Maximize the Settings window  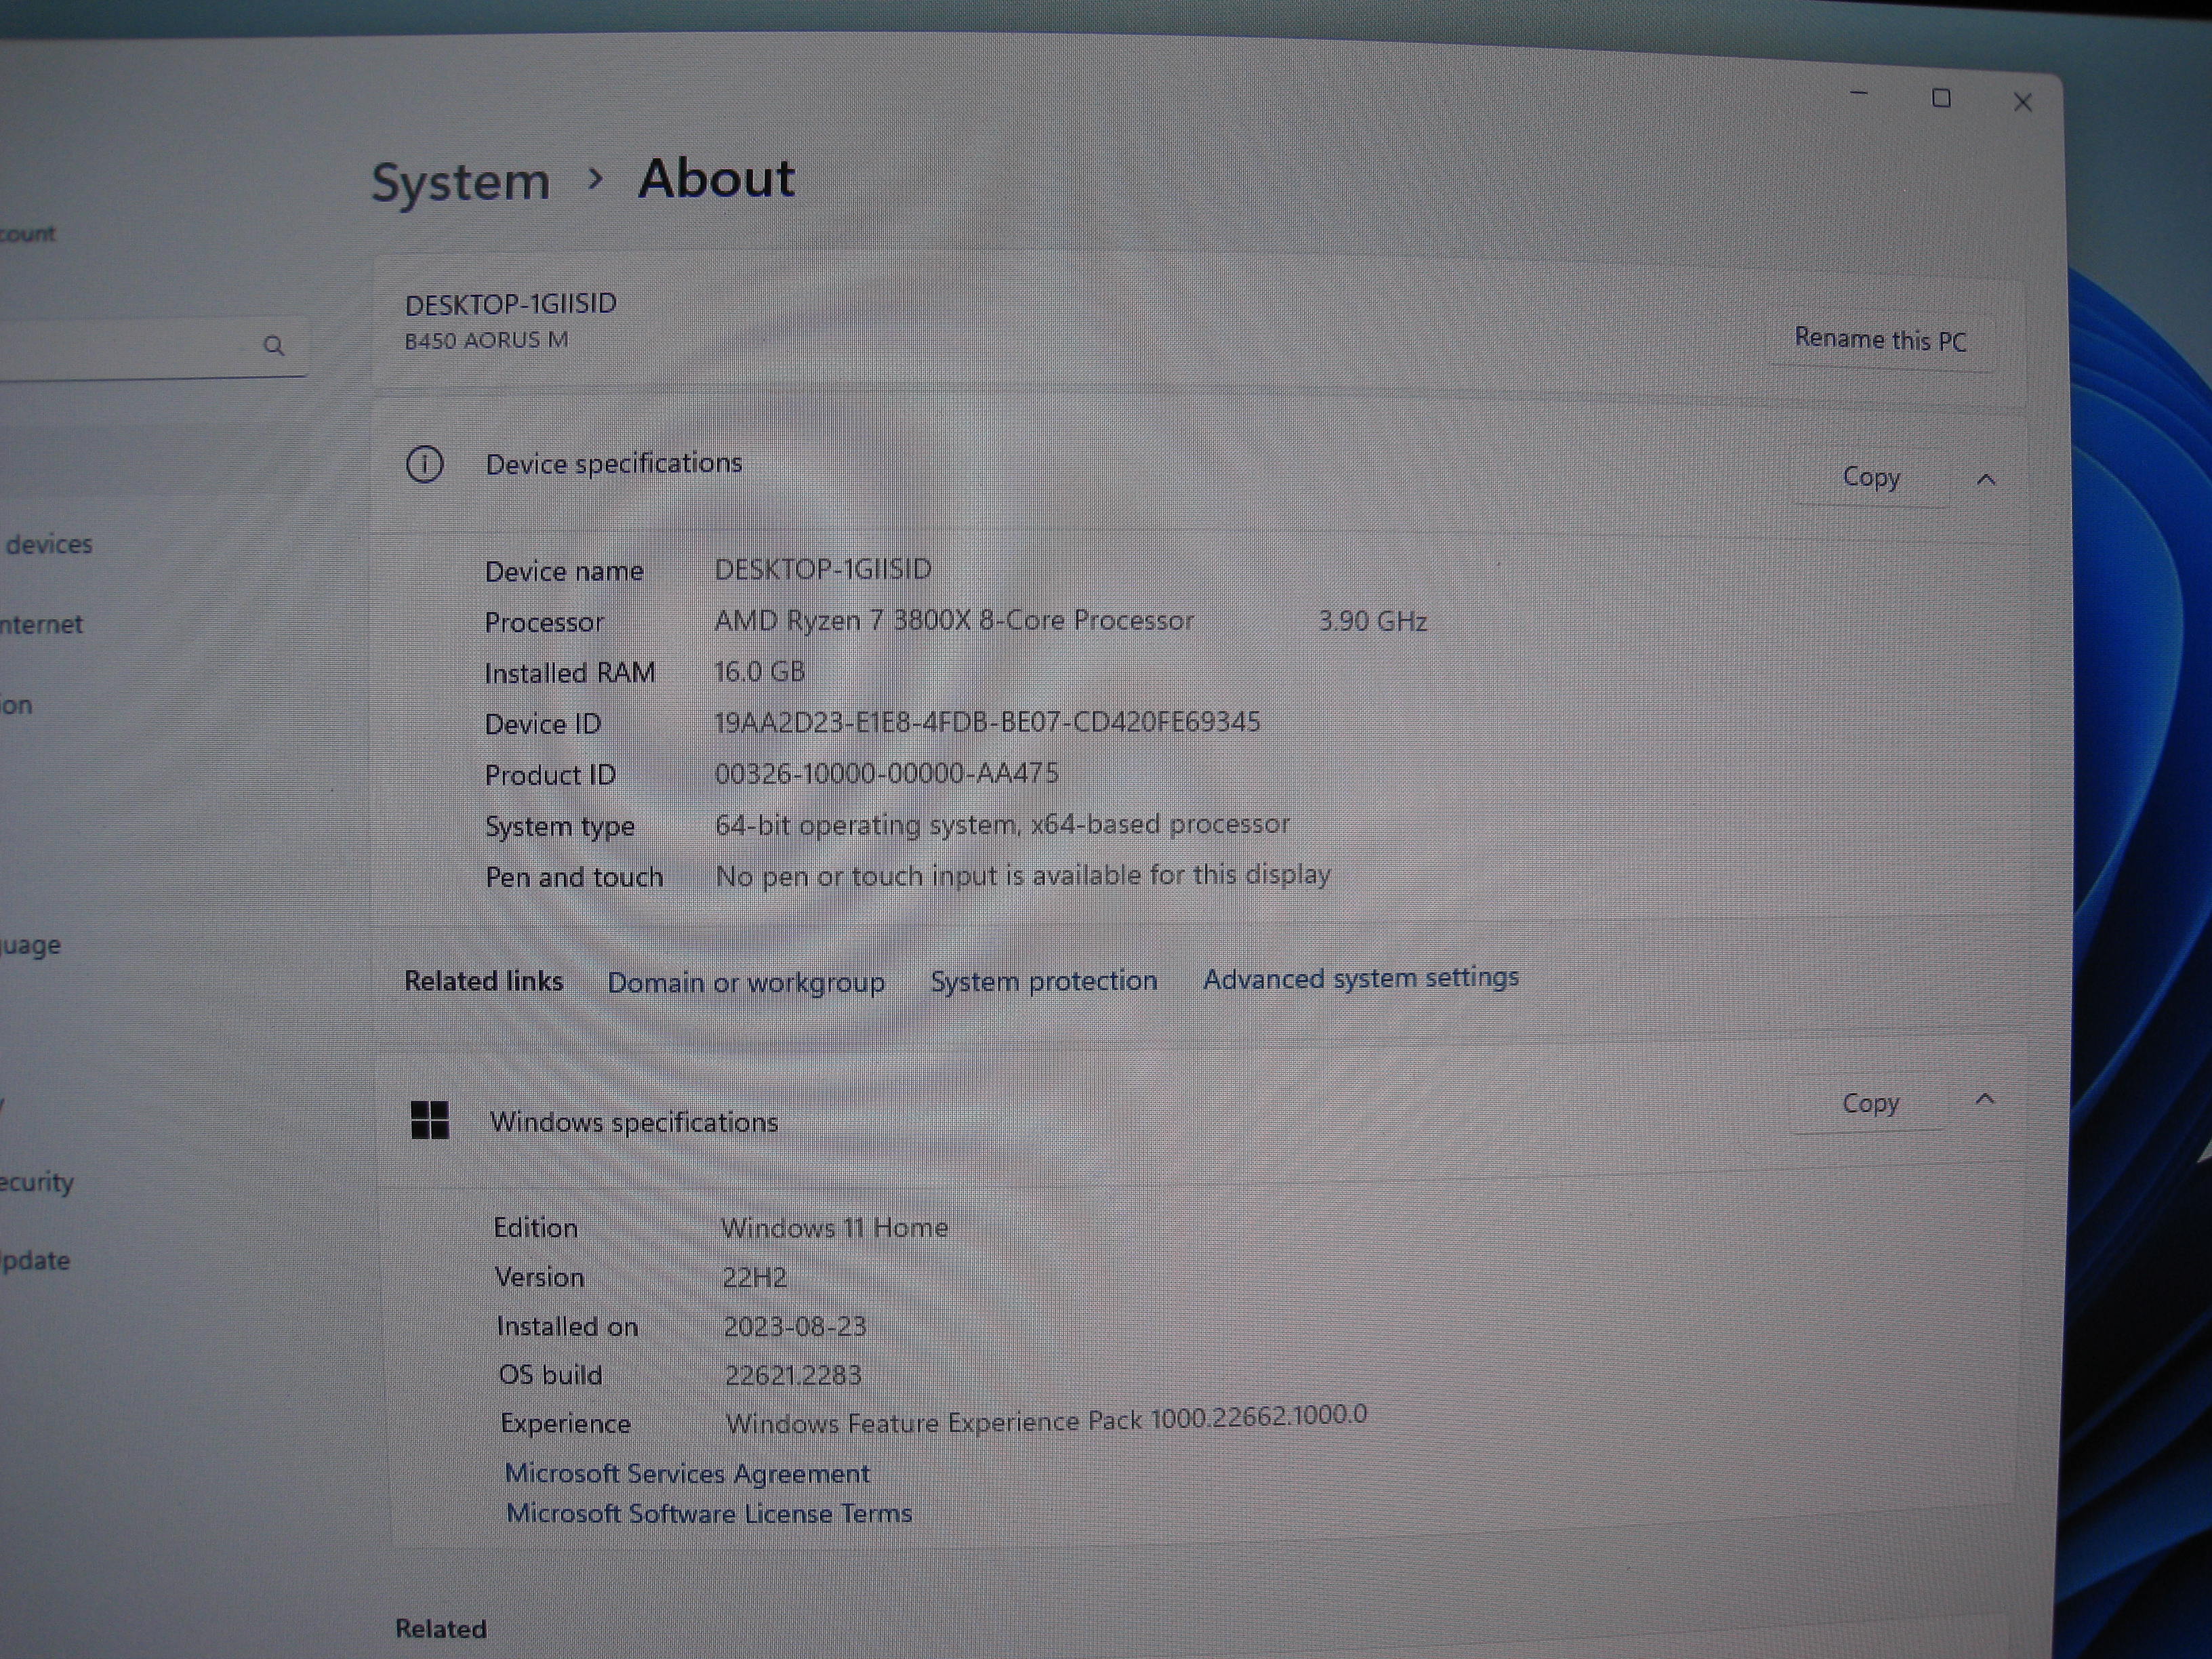click(x=1941, y=98)
